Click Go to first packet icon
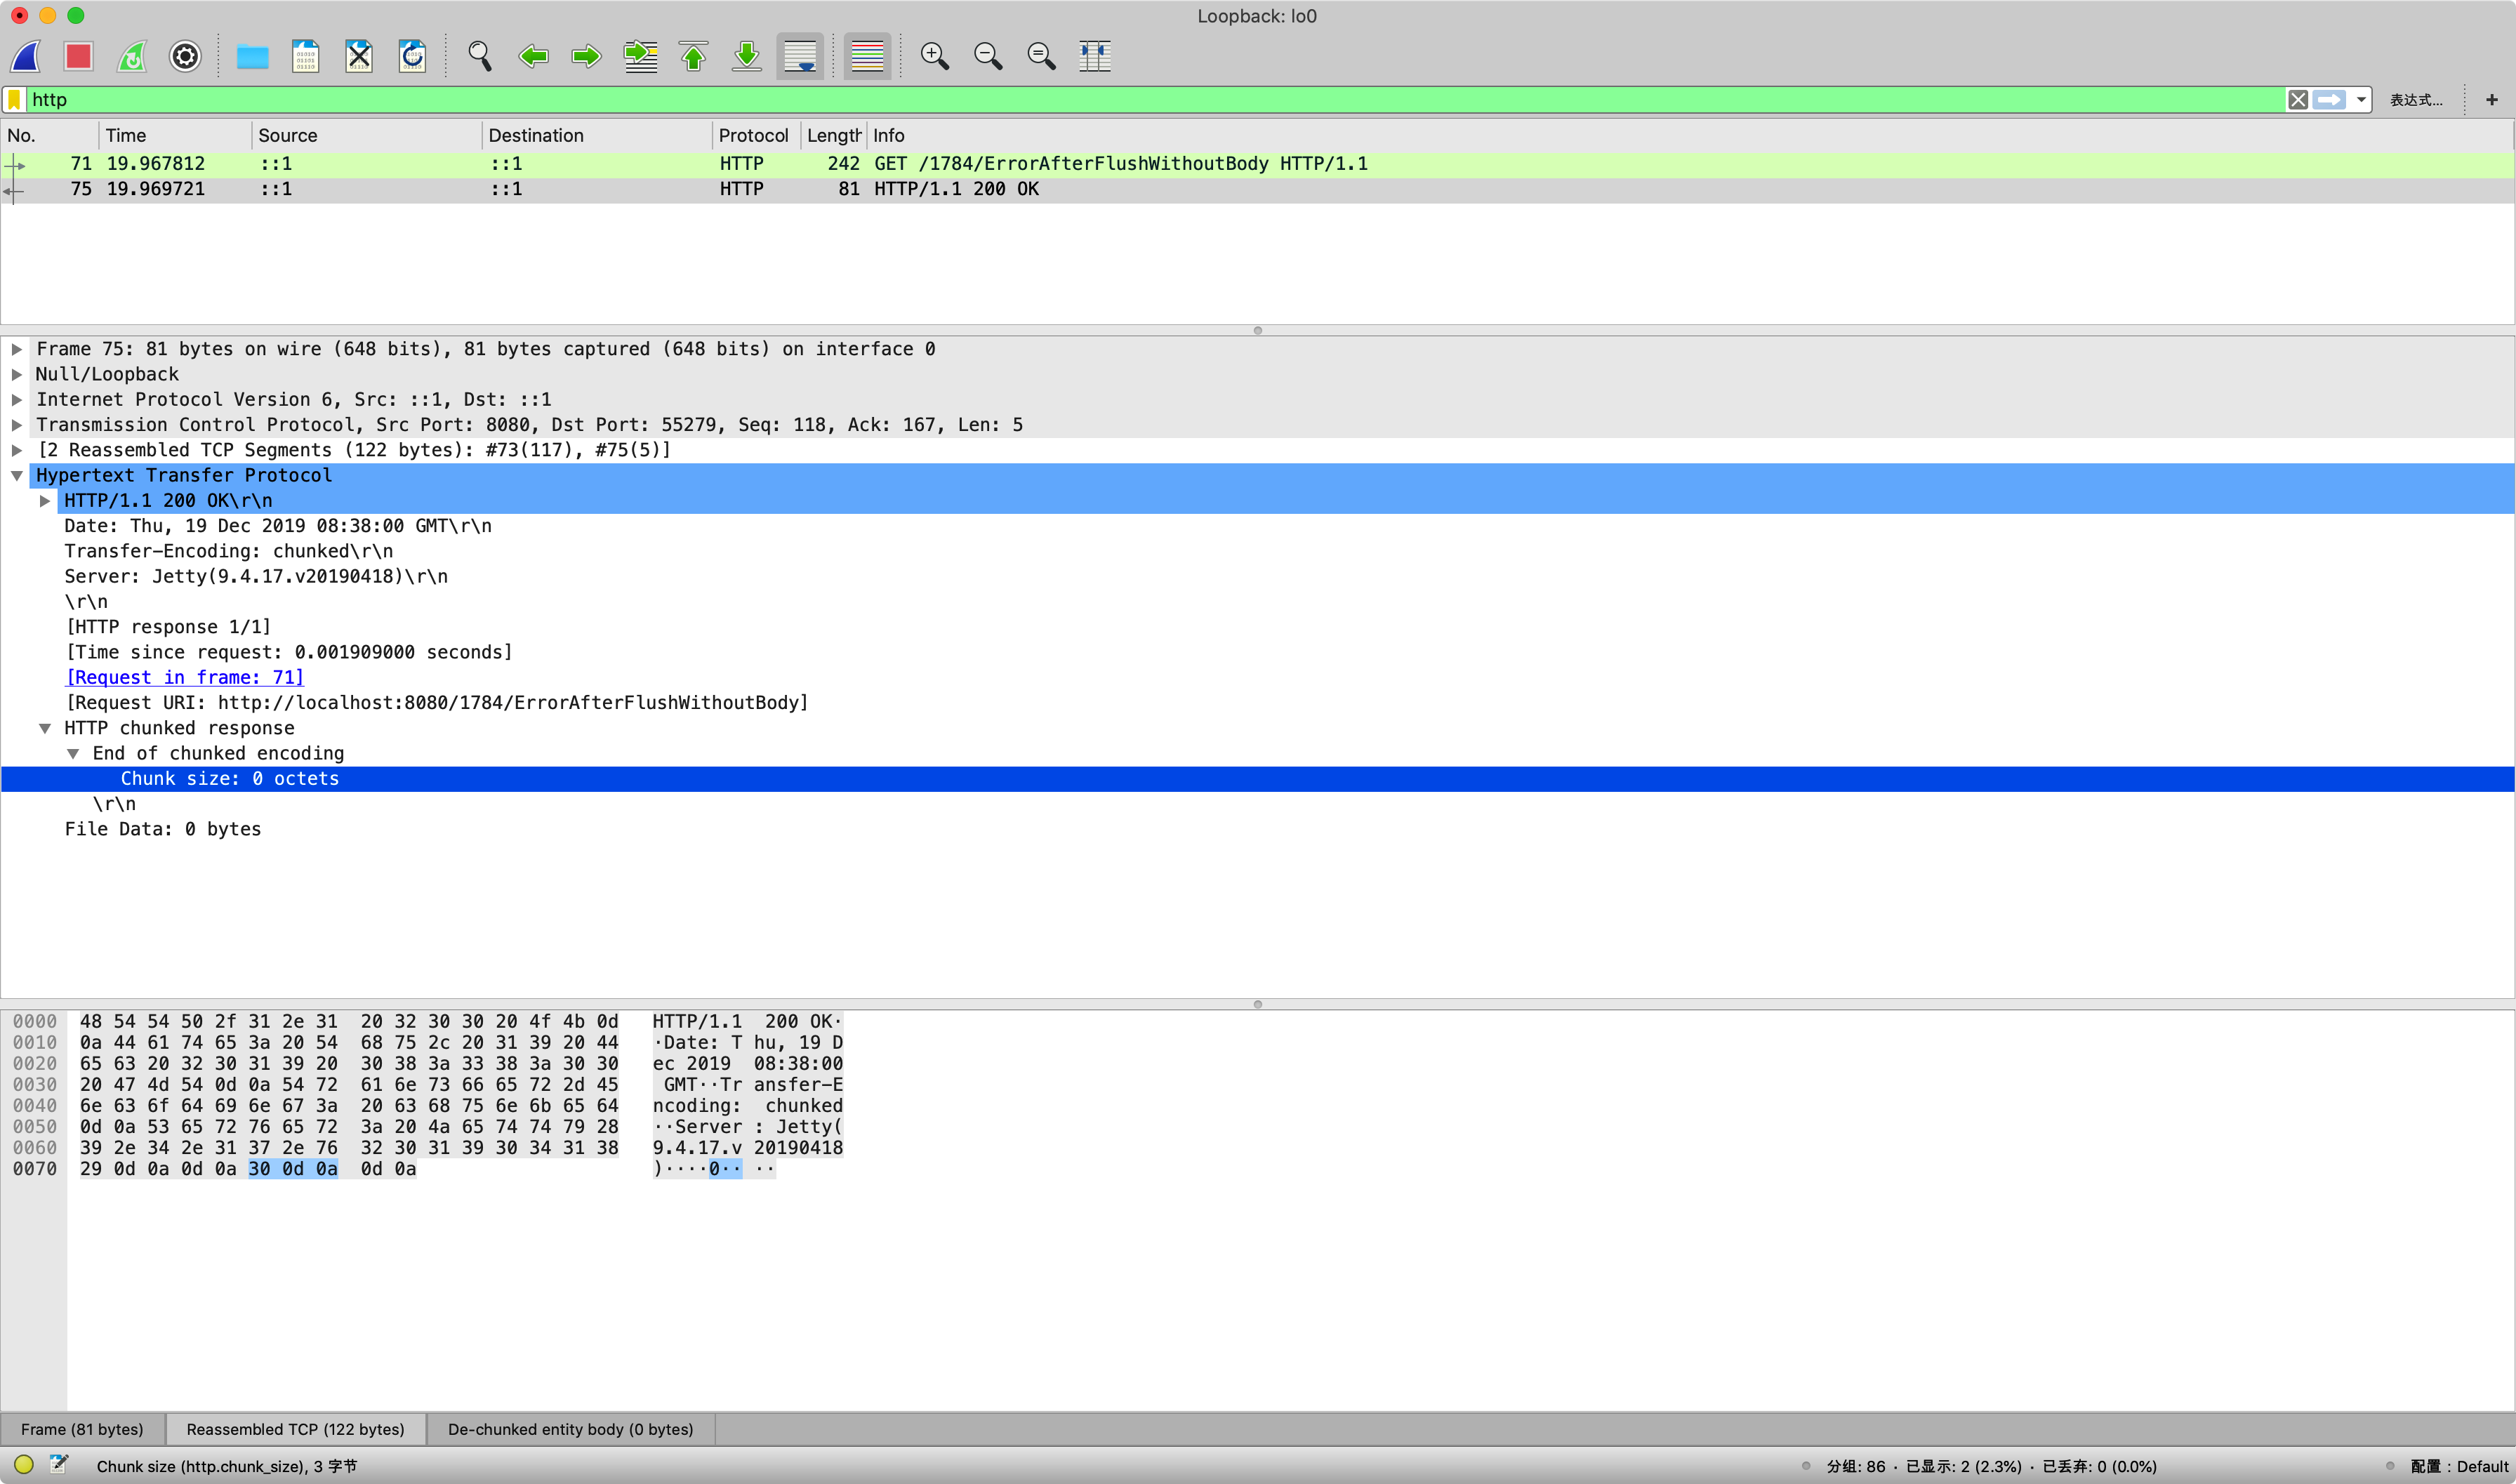 pyautogui.click(x=693, y=56)
